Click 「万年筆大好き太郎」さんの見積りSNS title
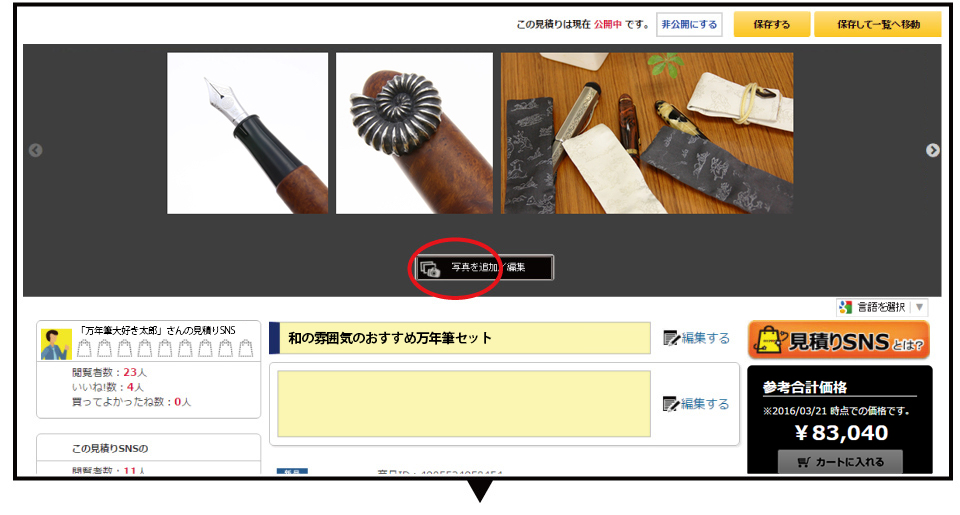Image resolution: width=960 pixels, height=515 pixels. point(157,330)
